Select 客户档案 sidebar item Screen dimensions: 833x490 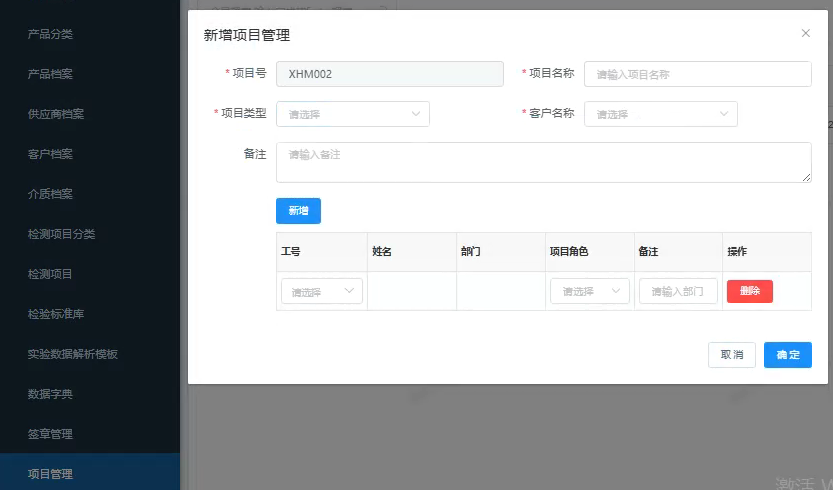tap(50, 154)
